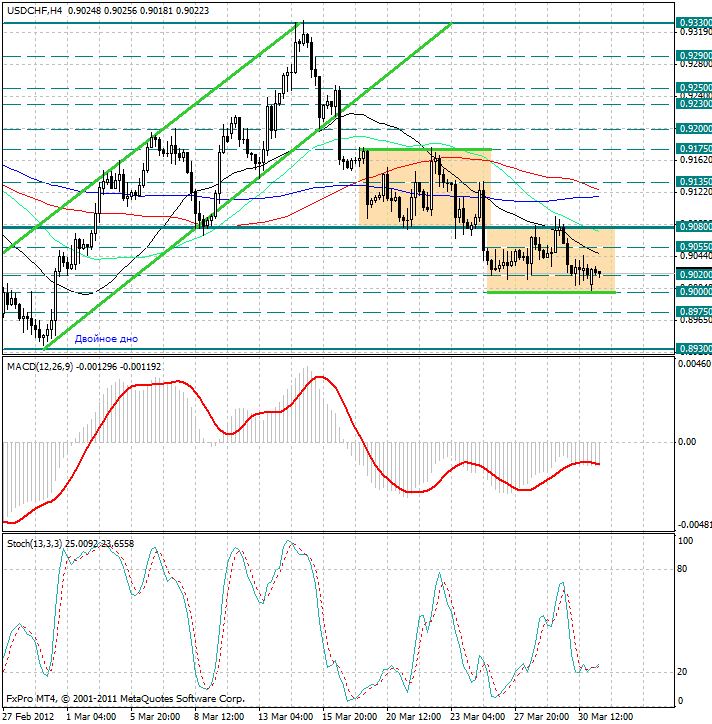Select the 0.9330 price level label
This screenshot has height=724, width=712.
click(x=694, y=23)
